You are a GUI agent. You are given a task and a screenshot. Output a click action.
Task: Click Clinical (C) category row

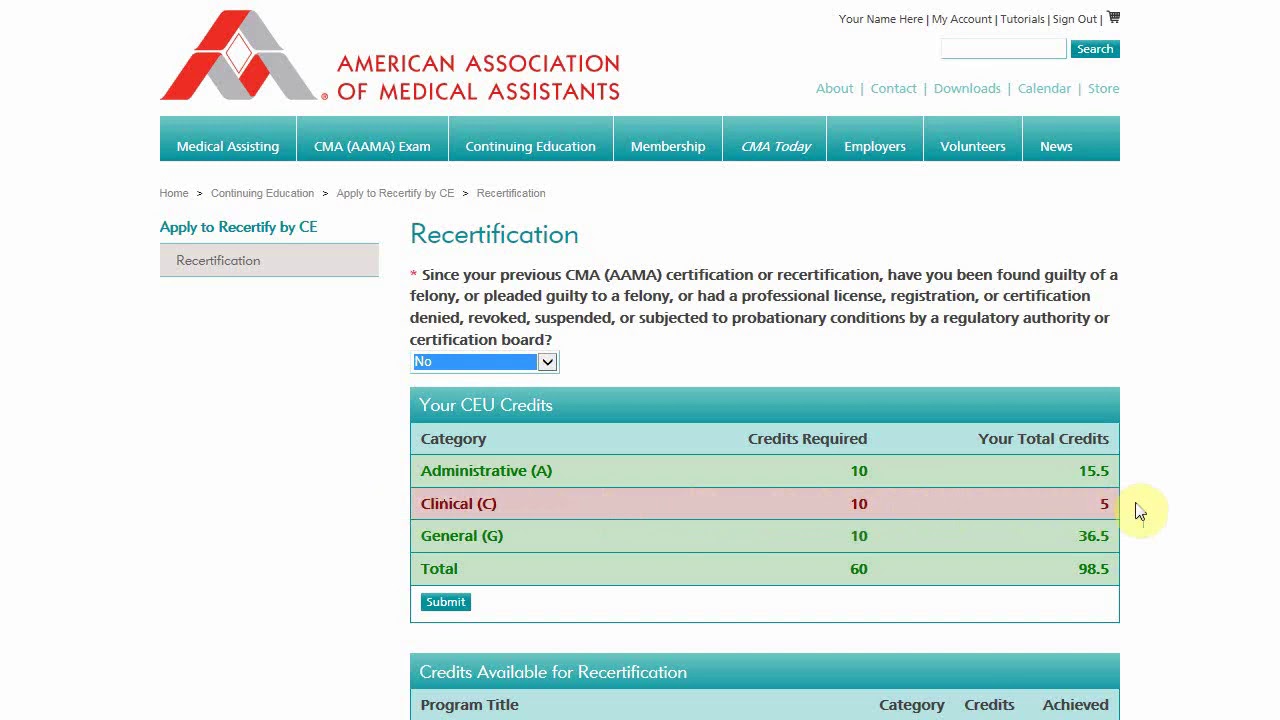coord(764,504)
